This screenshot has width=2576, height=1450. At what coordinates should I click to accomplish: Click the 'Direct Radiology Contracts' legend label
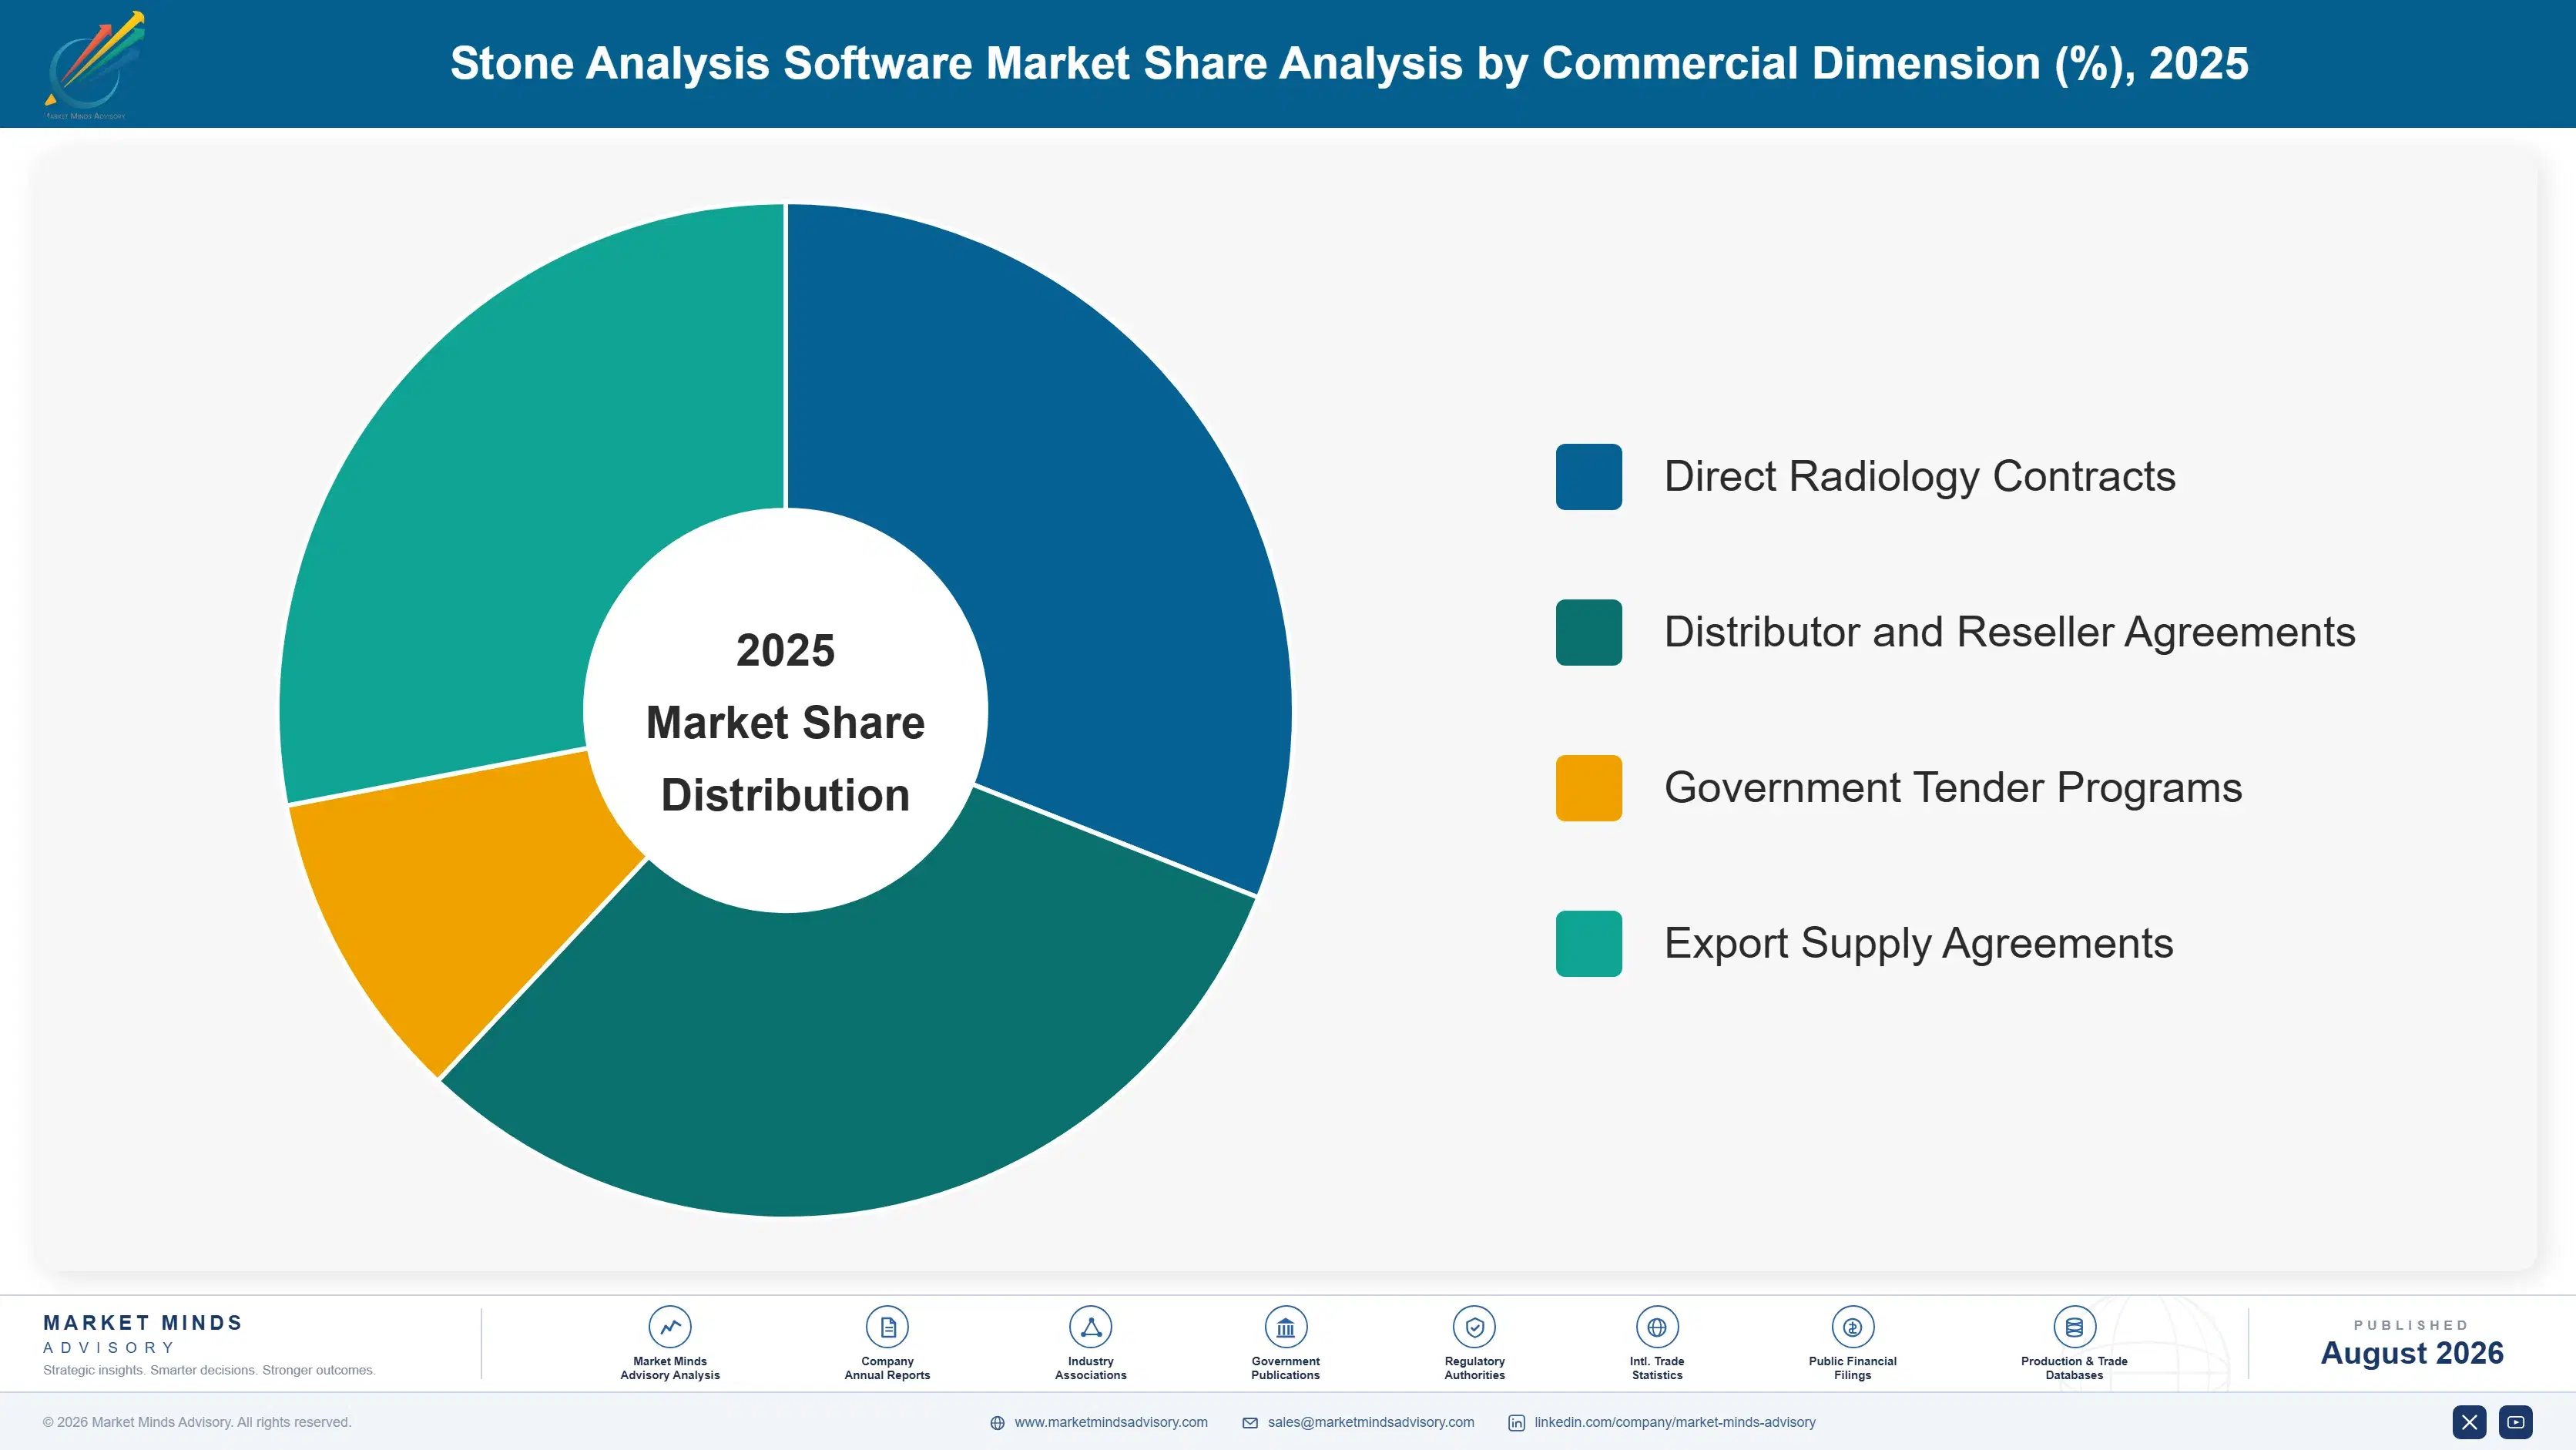pos(1919,477)
